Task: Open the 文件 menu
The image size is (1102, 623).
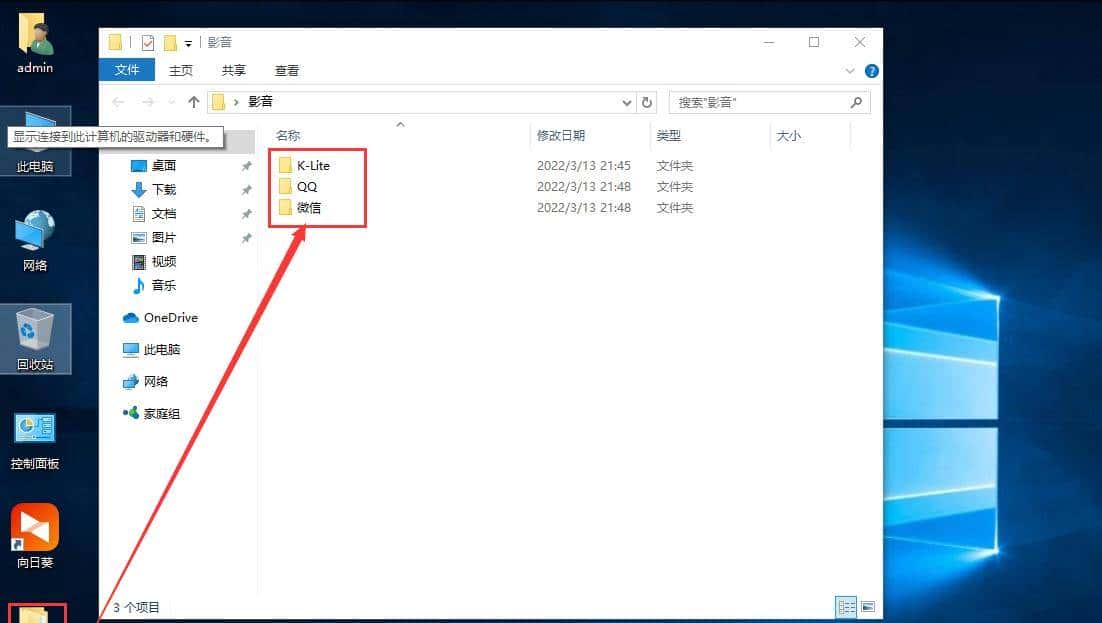Action: (127, 70)
